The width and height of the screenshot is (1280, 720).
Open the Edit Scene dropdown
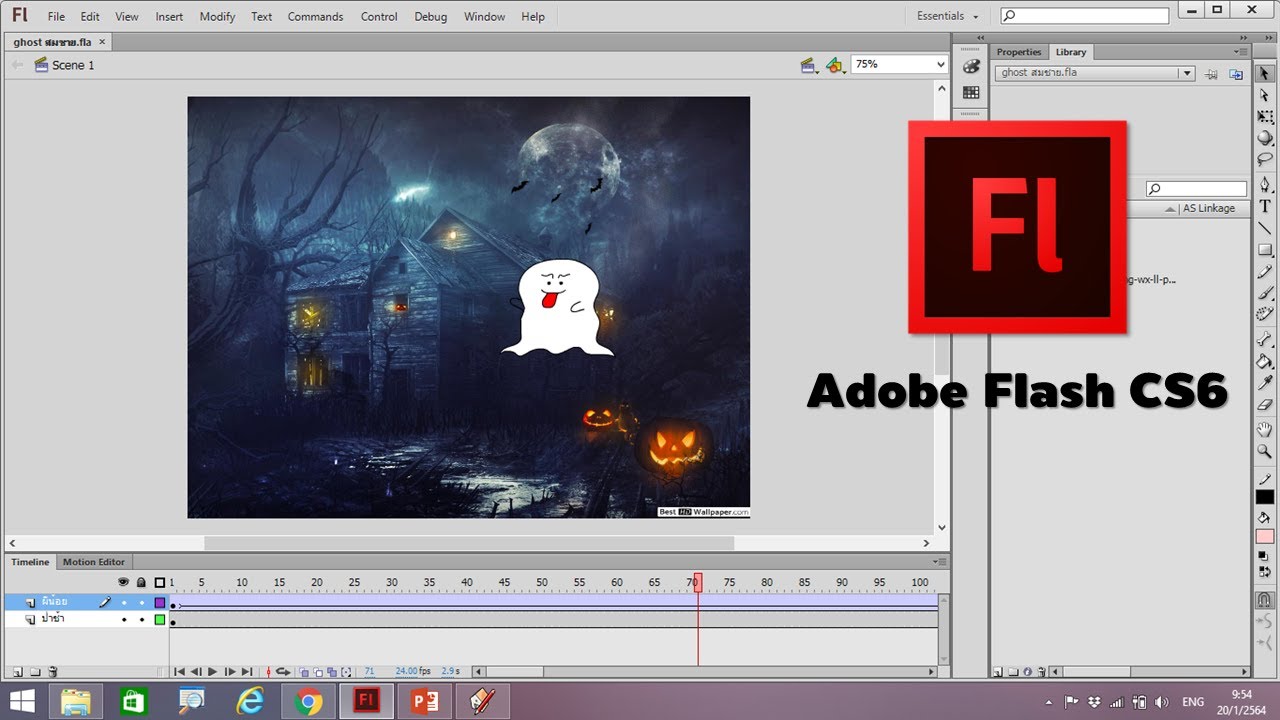click(810, 65)
